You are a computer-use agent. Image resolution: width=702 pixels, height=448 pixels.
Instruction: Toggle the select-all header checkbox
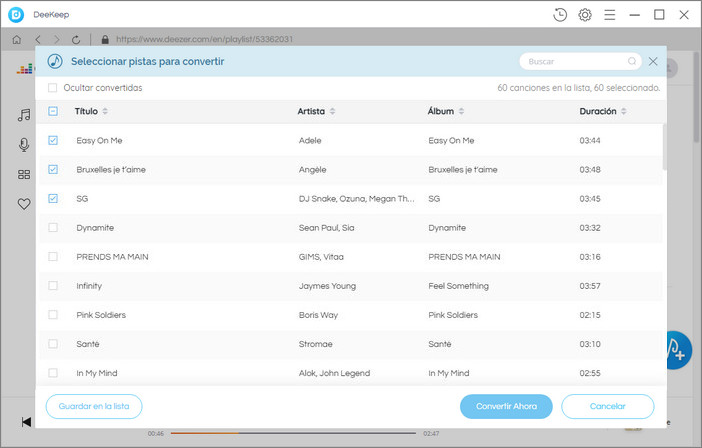coord(53,111)
